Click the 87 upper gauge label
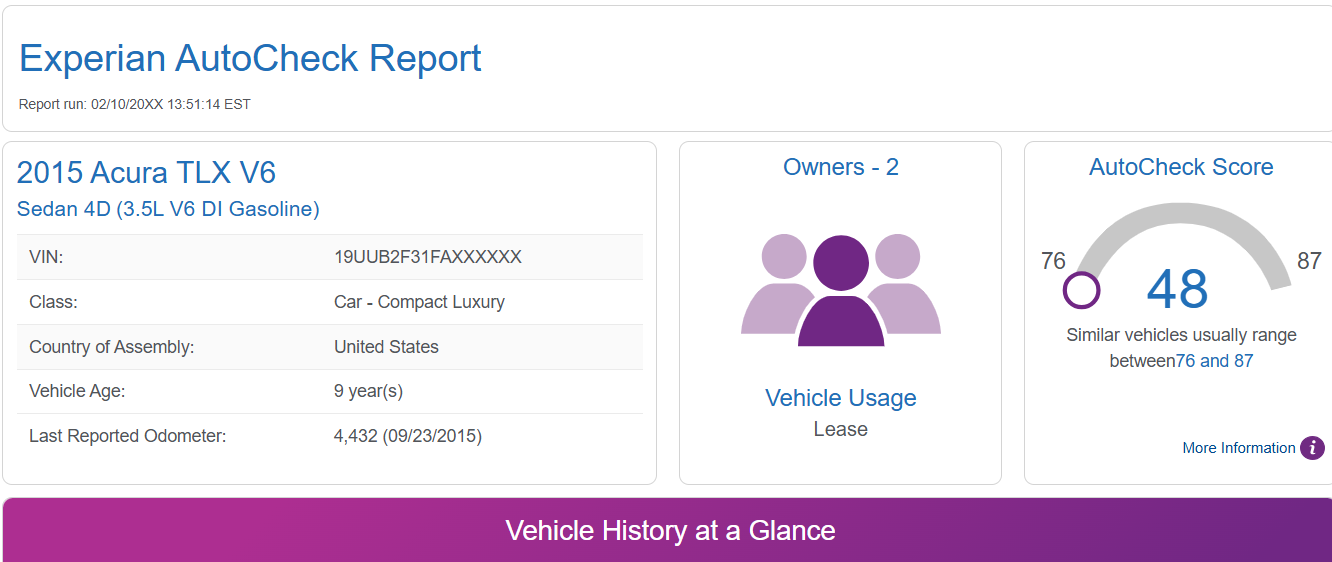This screenshot has height=562, width=1332. tap(1309, 262)
